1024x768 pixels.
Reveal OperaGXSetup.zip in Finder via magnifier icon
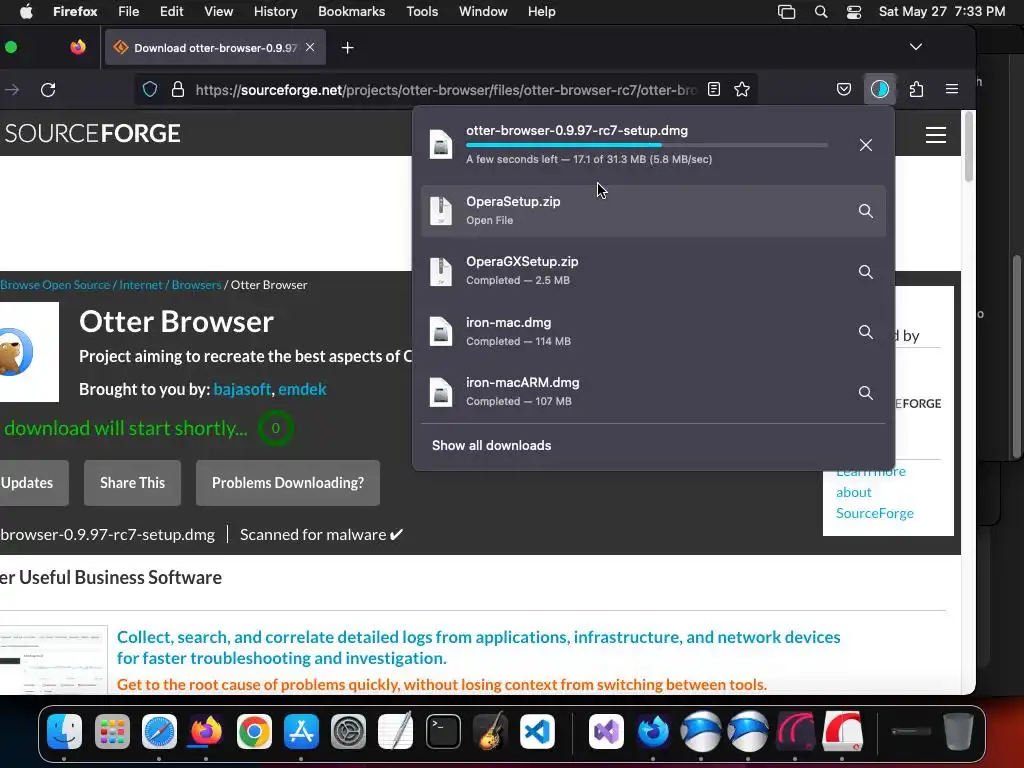pyautogui.click(x=865, y=272)
